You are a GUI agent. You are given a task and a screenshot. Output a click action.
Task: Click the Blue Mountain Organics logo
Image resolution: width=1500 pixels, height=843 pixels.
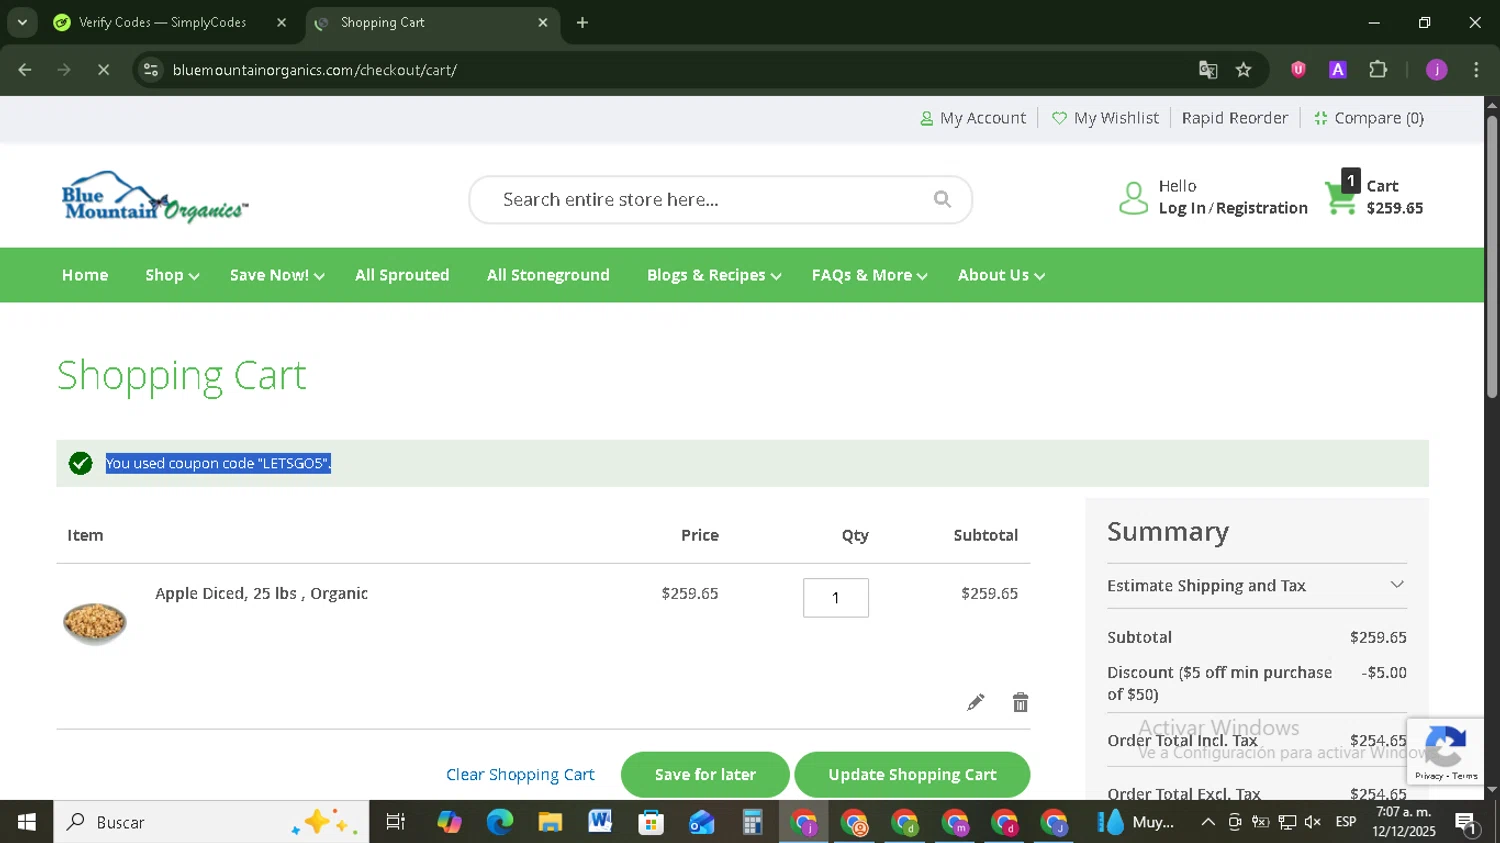[154, 197]
